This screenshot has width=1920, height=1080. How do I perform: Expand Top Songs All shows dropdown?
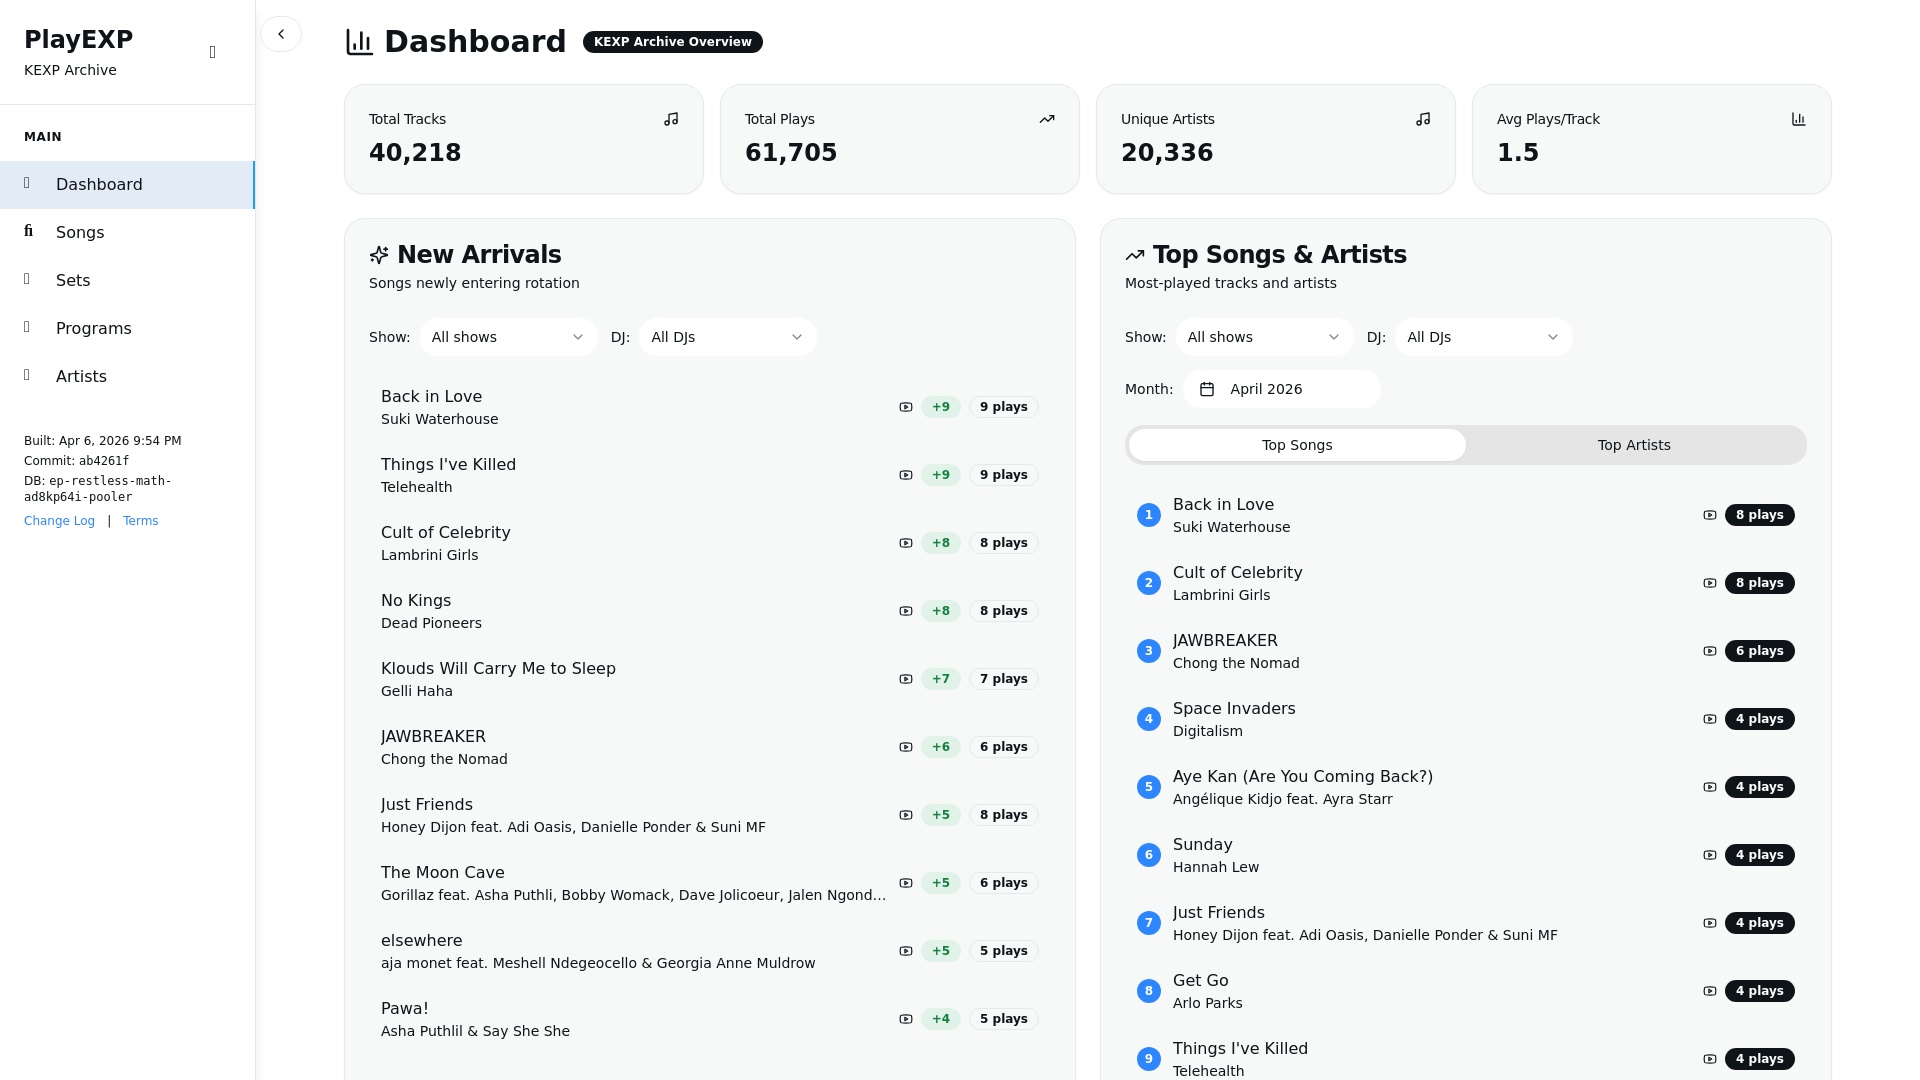pyautogui.click(x=1264, y=337)
